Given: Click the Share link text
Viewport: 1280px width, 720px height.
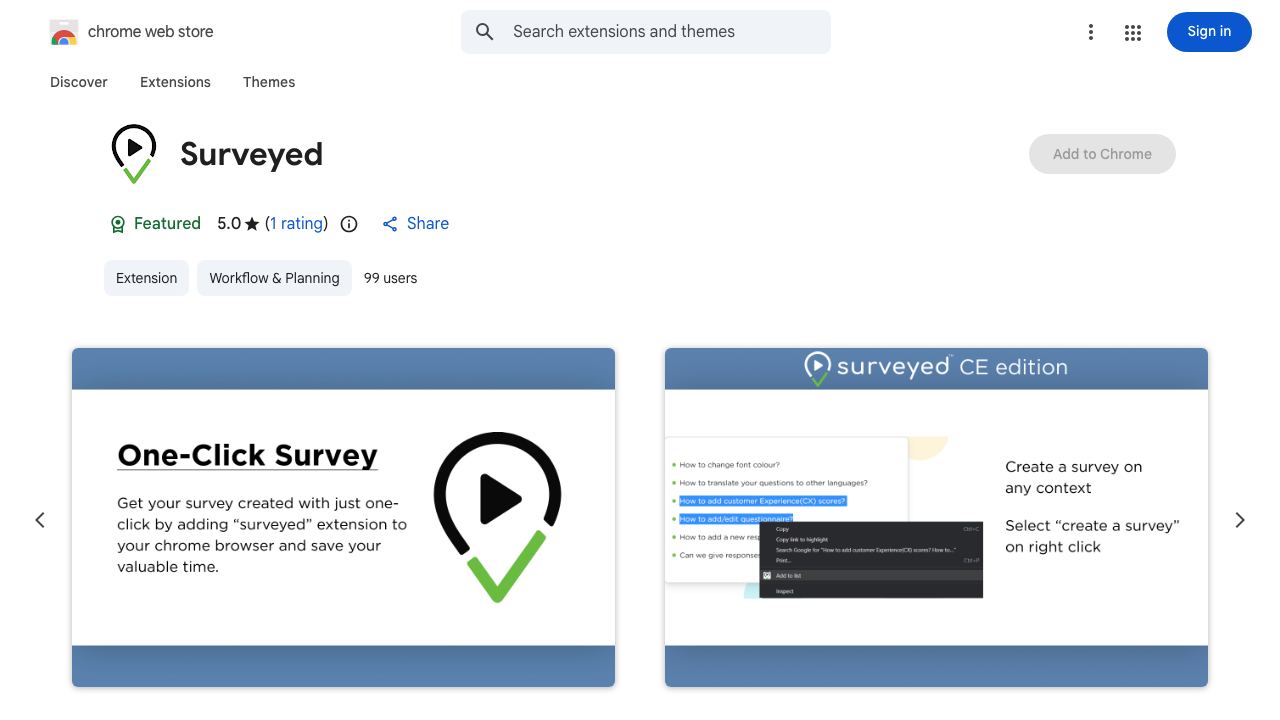Looking at the screenshot, I should point(428,224).
